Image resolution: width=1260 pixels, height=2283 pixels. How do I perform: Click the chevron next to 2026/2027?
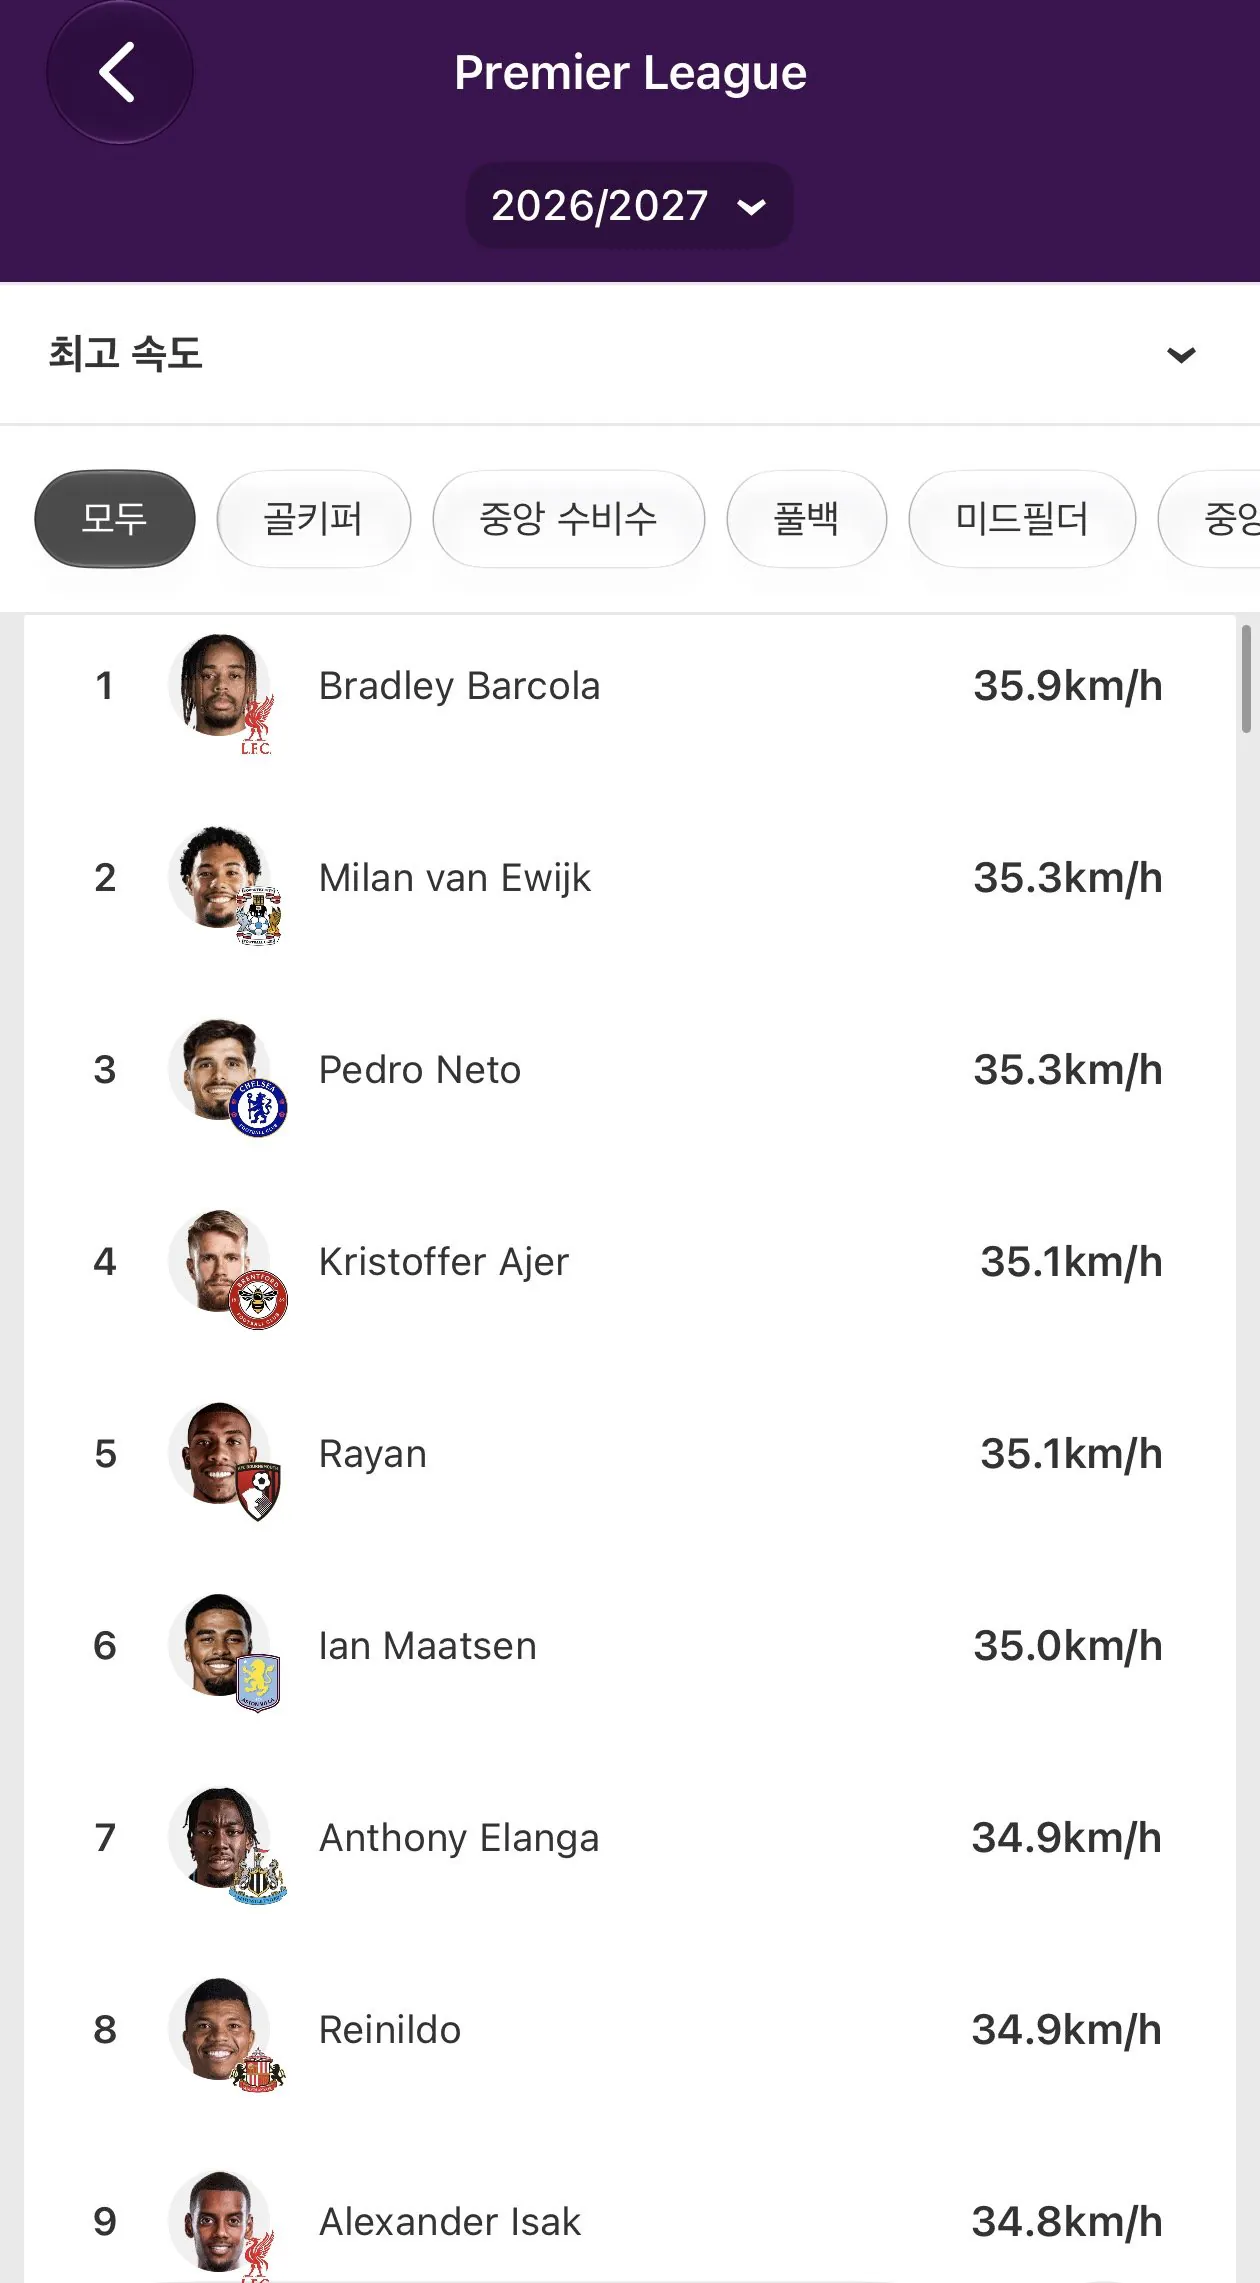[x=751, y=207]
